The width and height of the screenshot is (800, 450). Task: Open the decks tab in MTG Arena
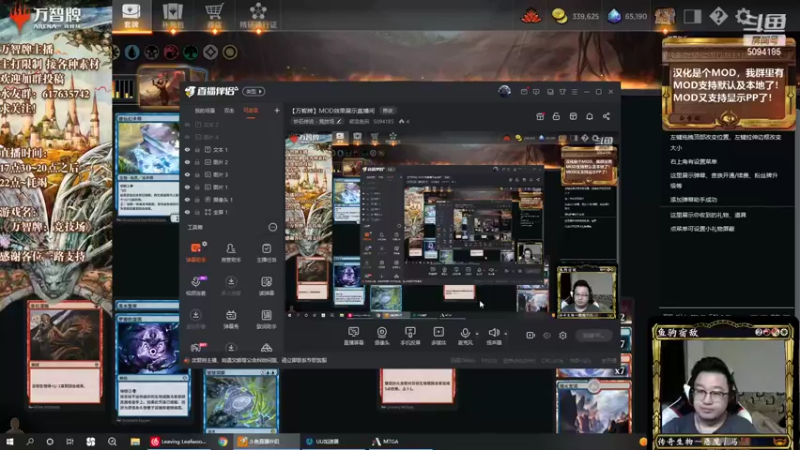click(131, 15)
